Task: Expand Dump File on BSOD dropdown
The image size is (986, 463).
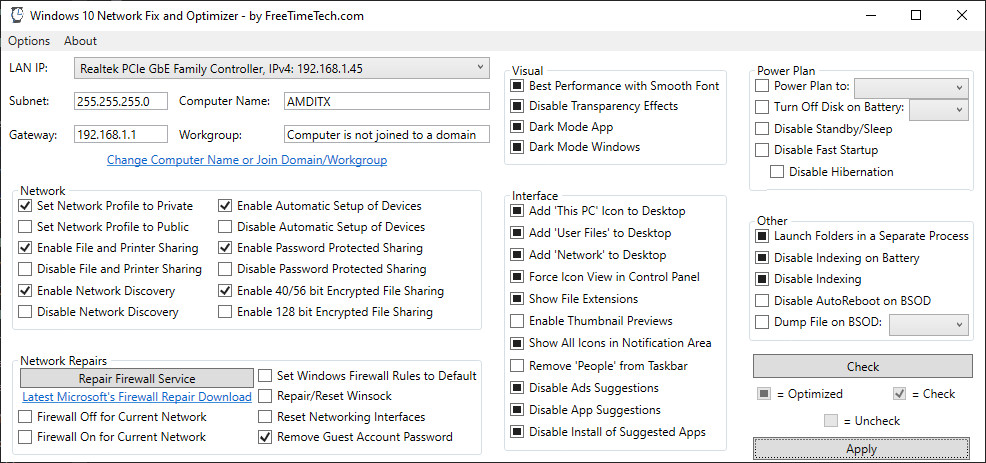Action: pyautogui.click(x=929, y=324)
